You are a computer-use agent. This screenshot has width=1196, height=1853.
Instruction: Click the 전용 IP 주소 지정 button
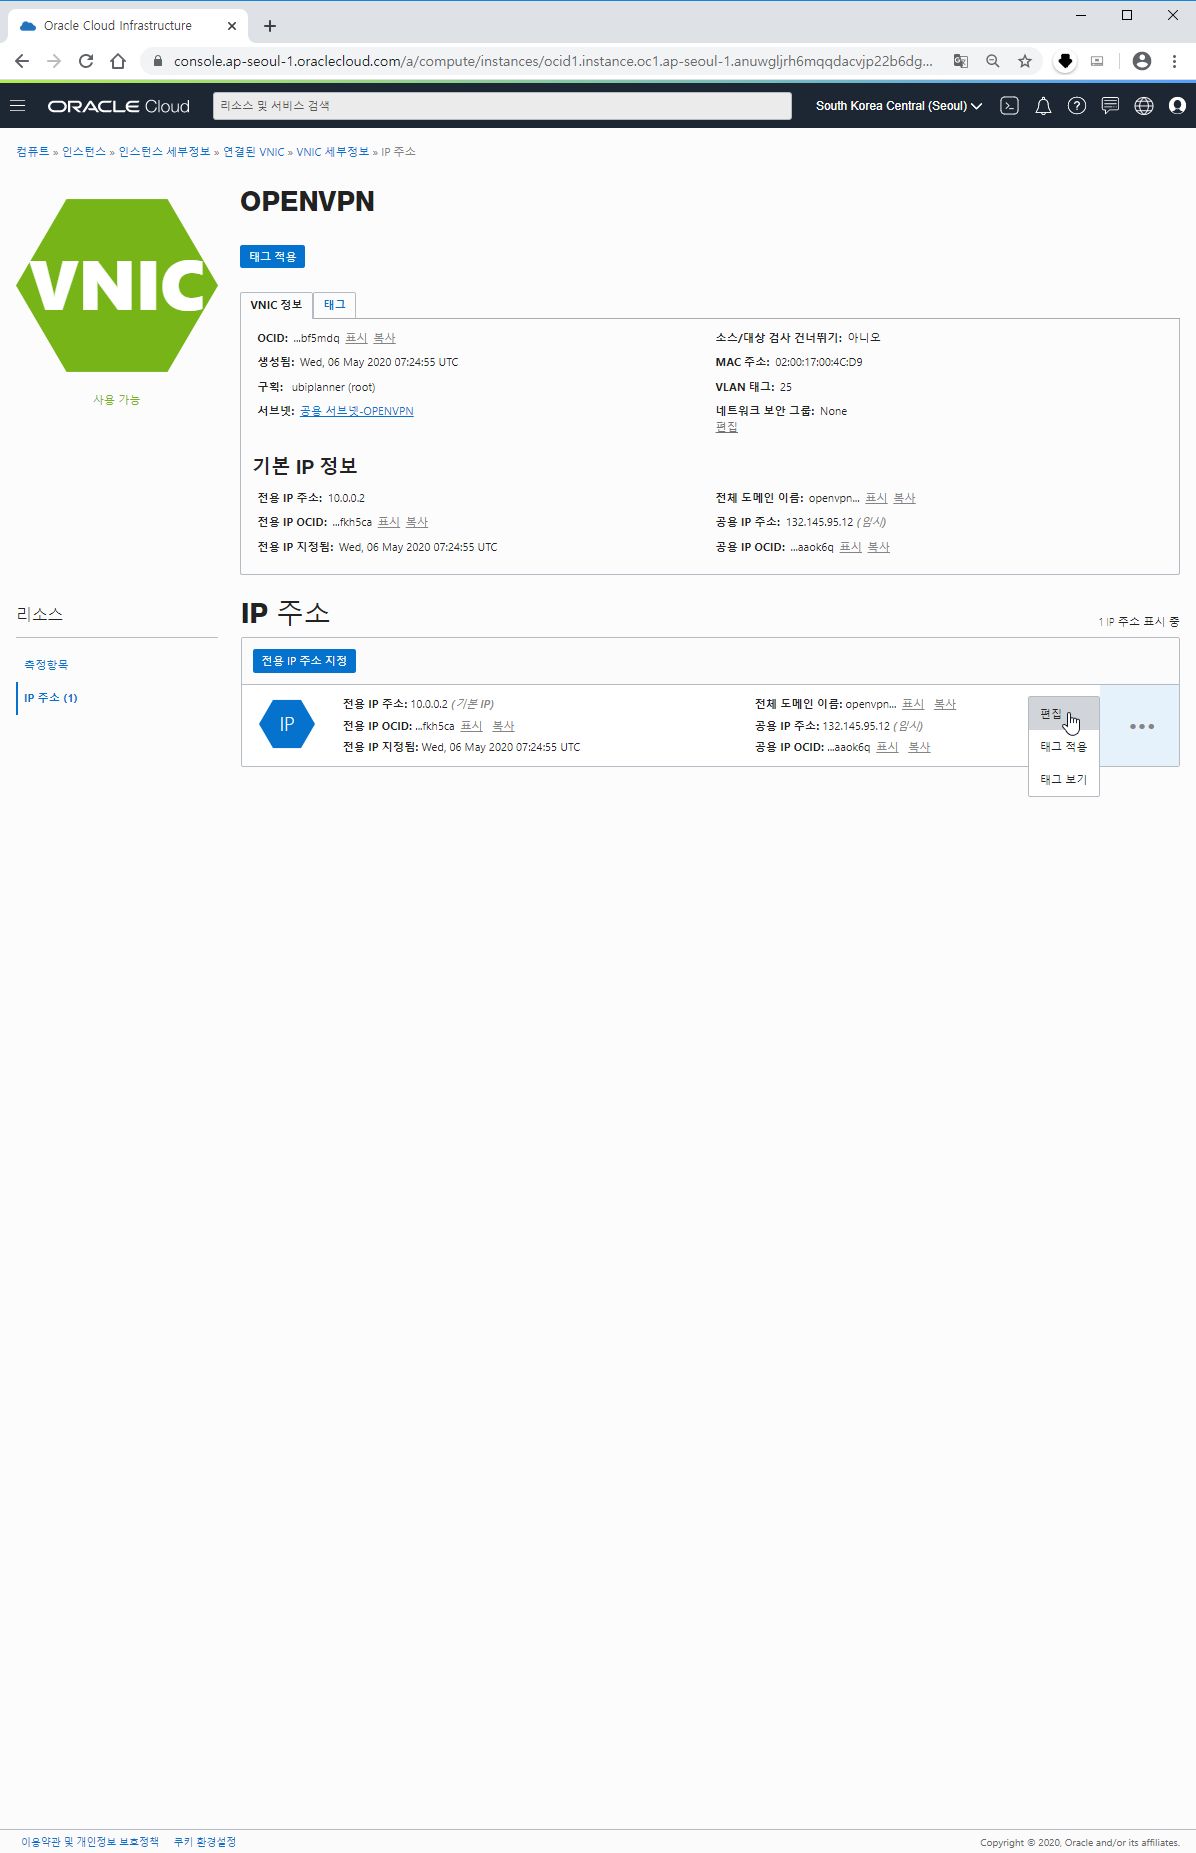coord(304,661)
